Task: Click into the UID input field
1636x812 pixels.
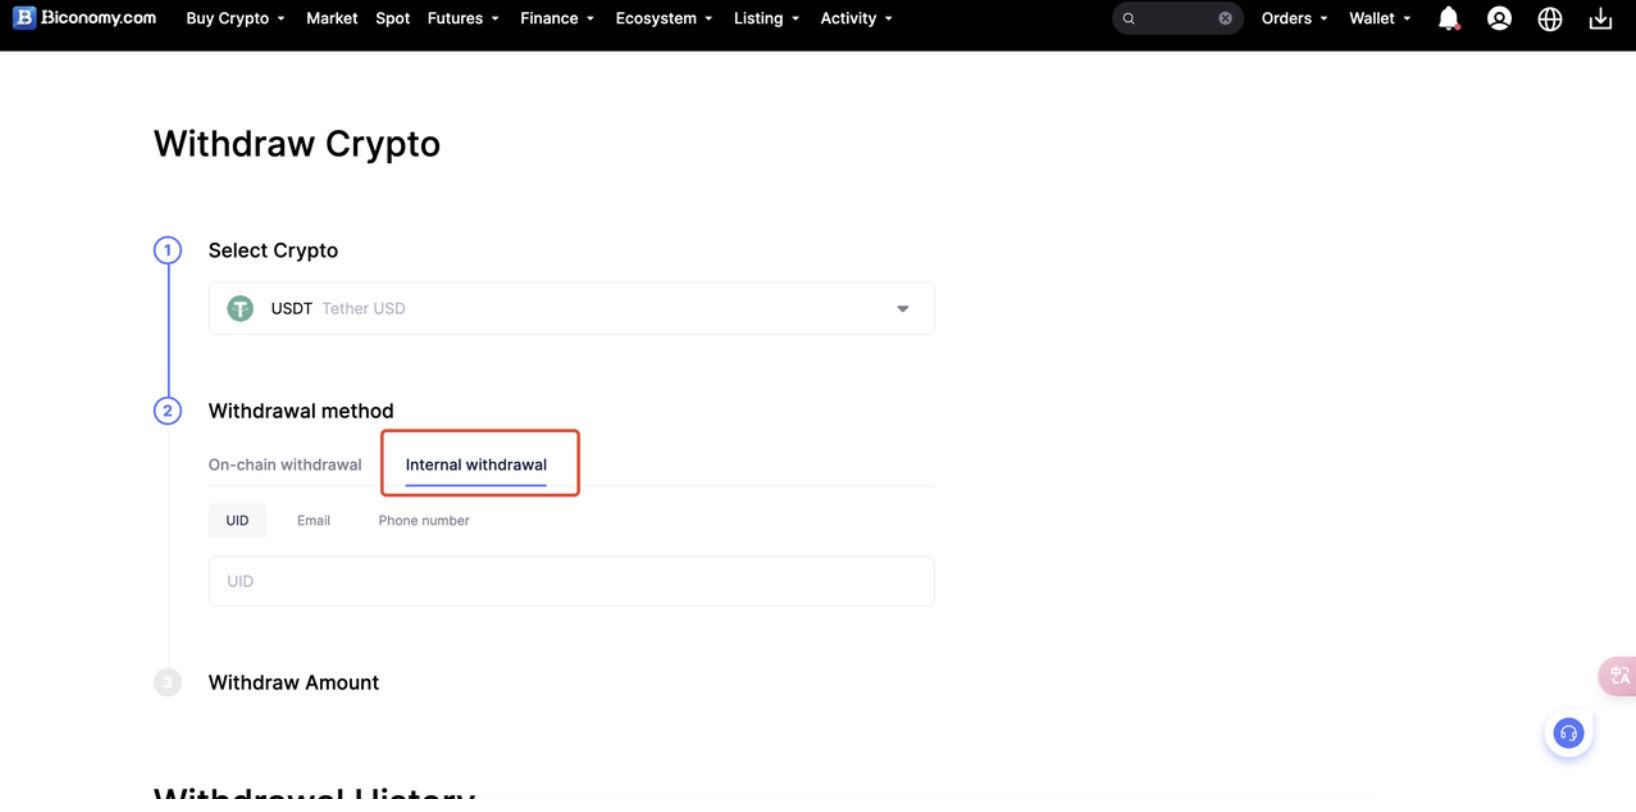Action: [x=571, y=581]
